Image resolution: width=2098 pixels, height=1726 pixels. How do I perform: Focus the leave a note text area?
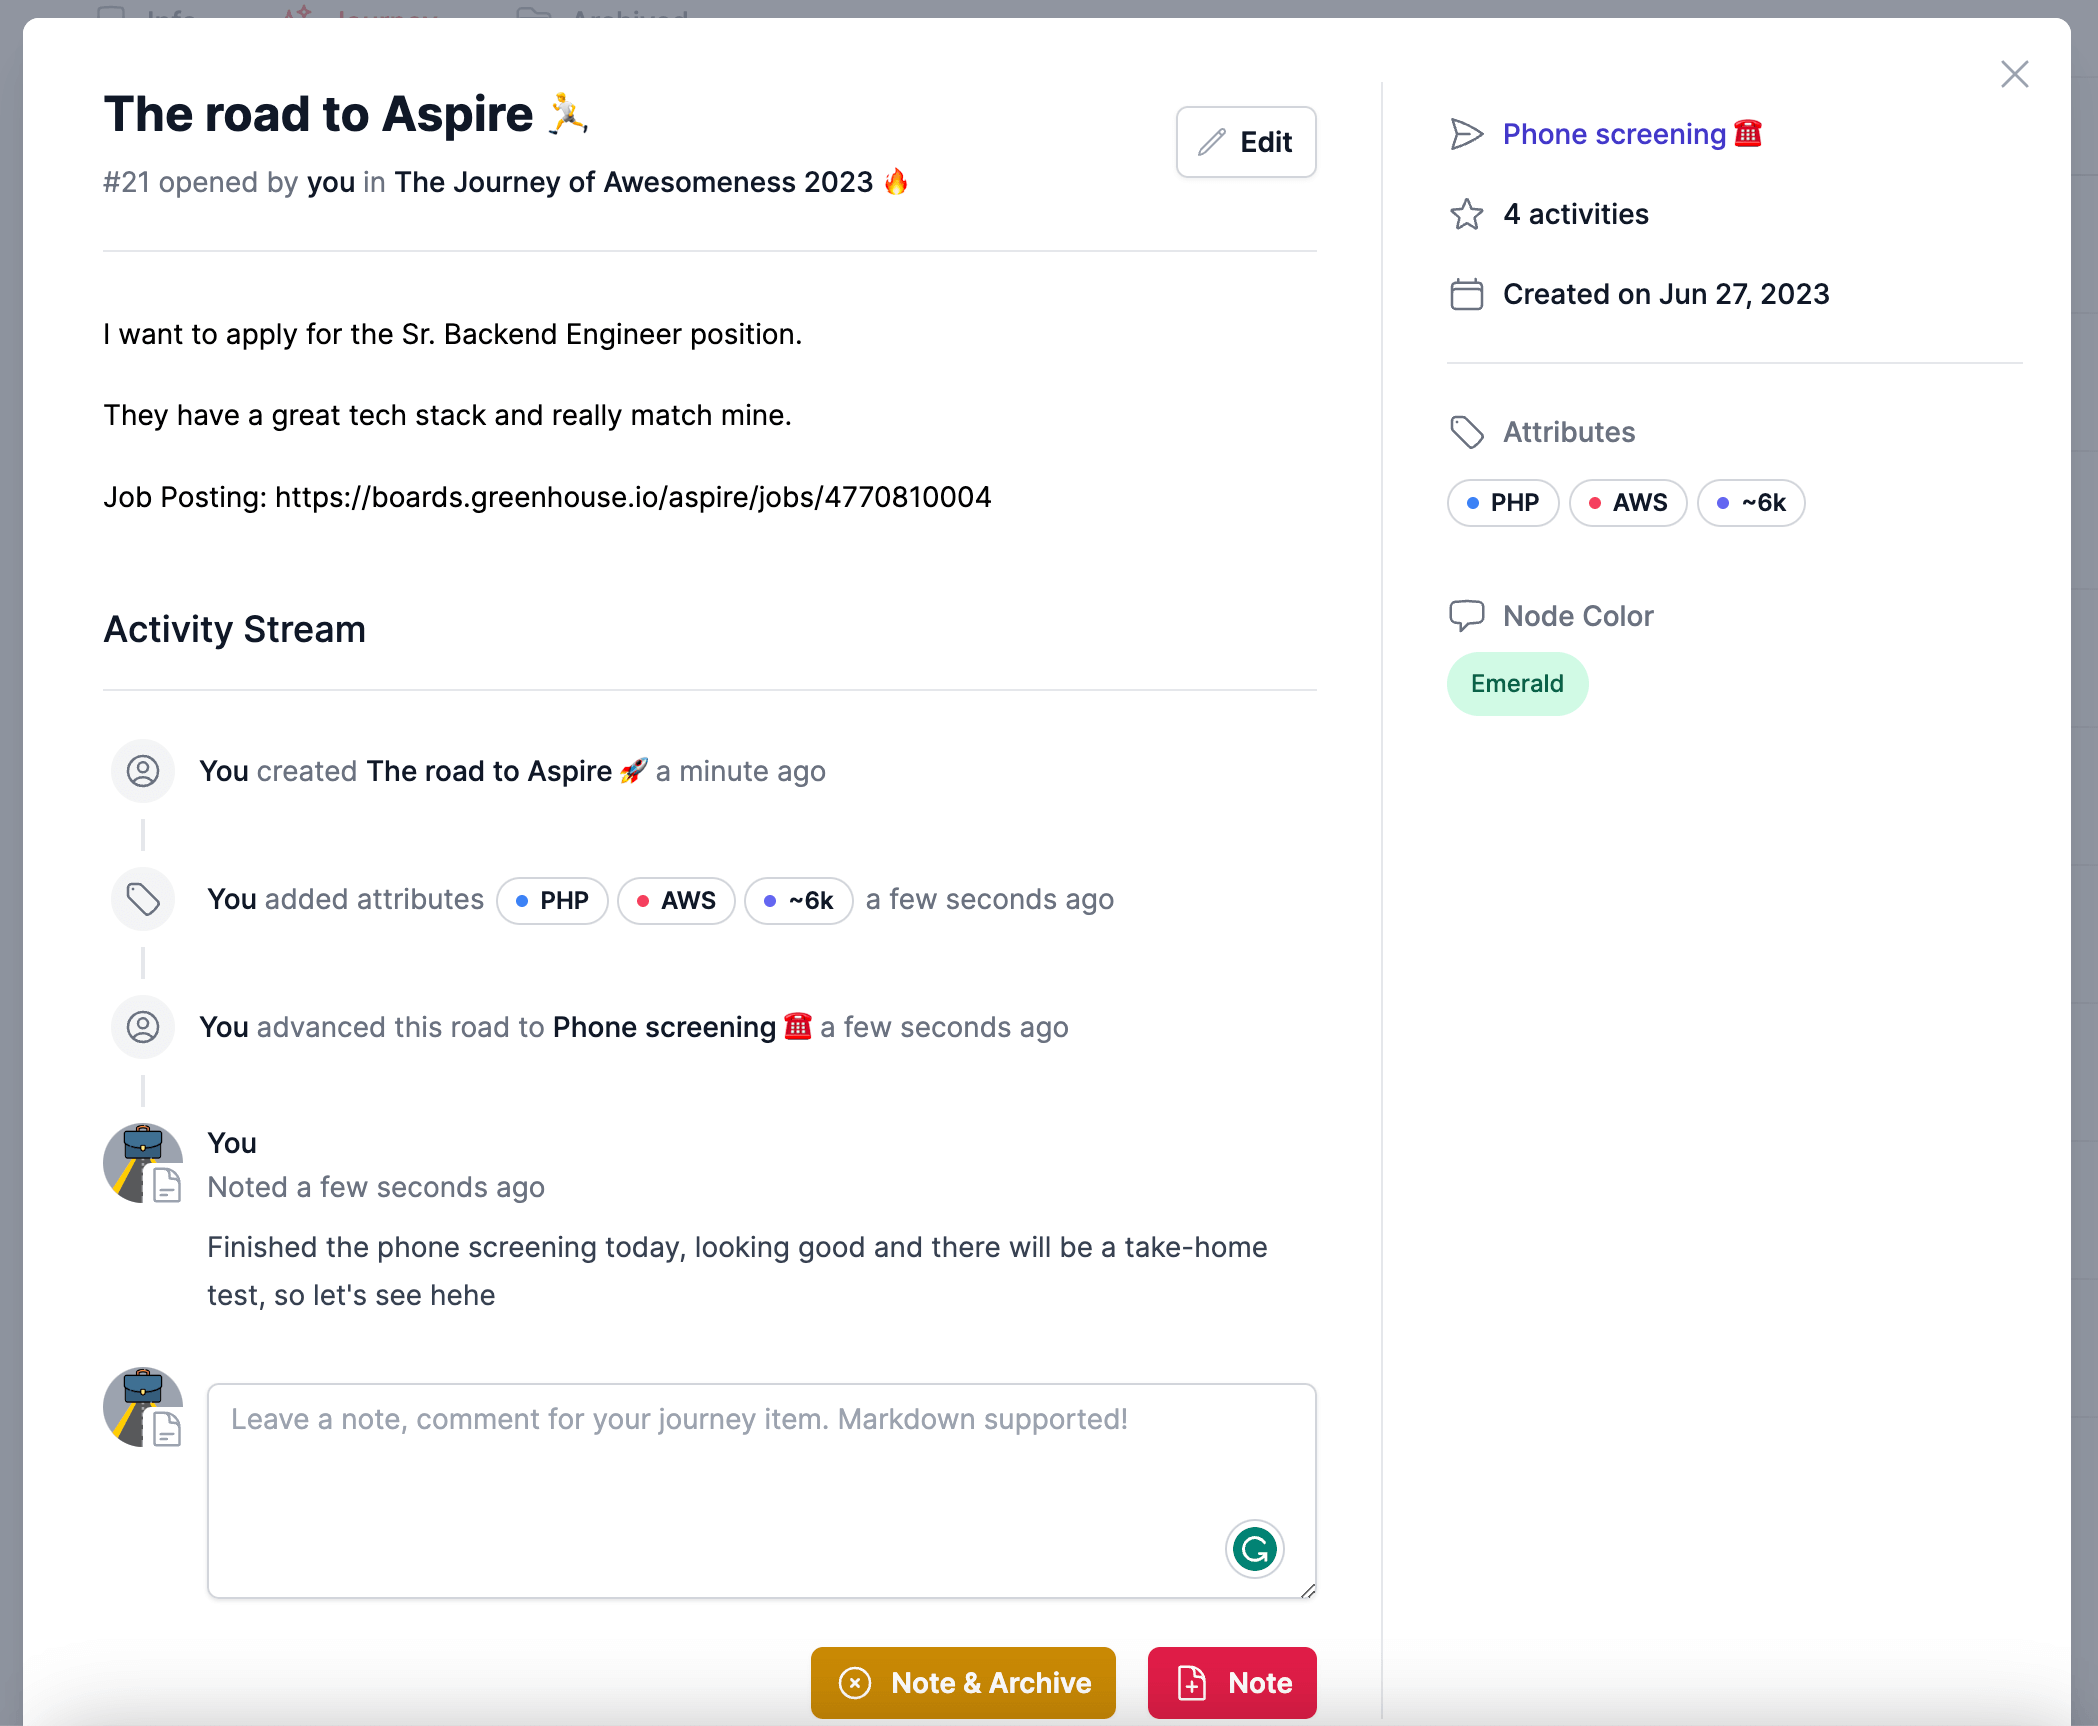point(762,1490)
